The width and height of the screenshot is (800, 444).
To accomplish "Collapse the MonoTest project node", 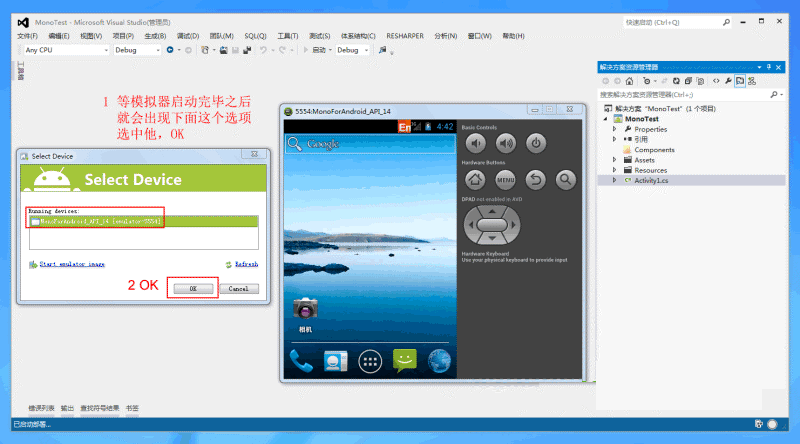I will 606,119.
